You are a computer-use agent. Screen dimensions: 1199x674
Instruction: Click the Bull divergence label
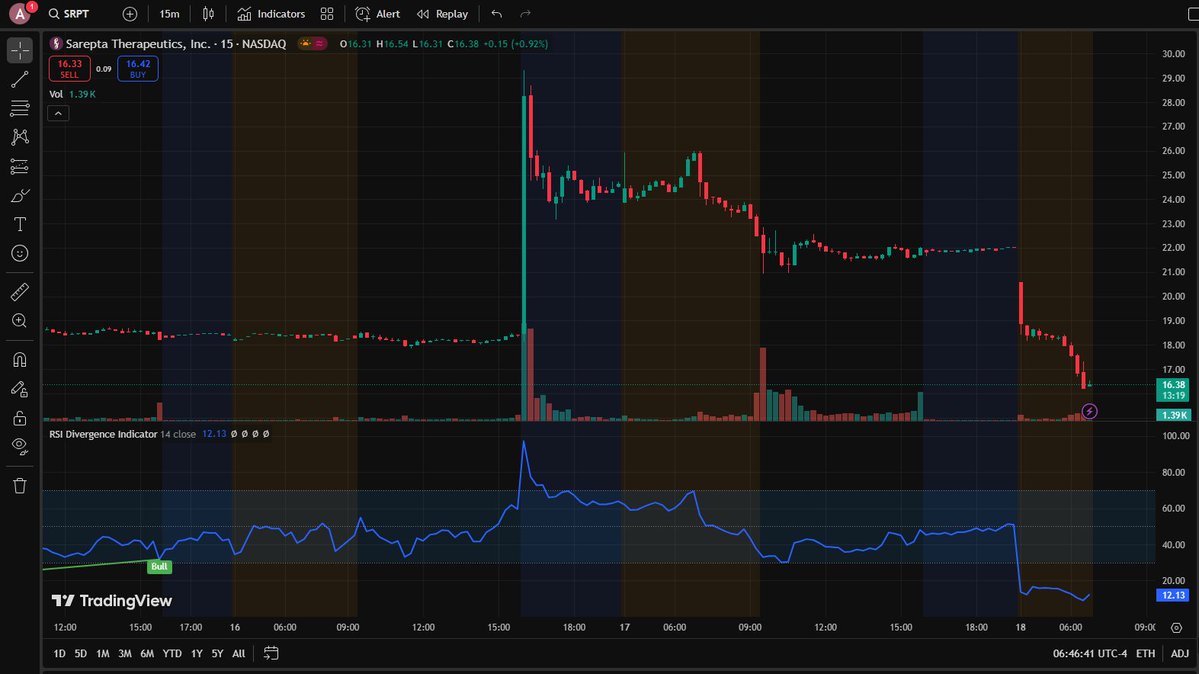(159, 567)
